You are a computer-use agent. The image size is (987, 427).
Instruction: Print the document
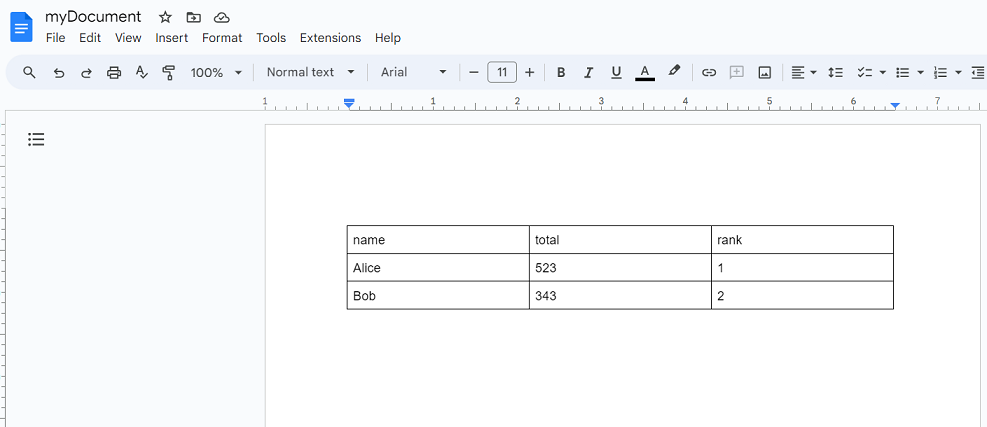click(x=114, y=72)
